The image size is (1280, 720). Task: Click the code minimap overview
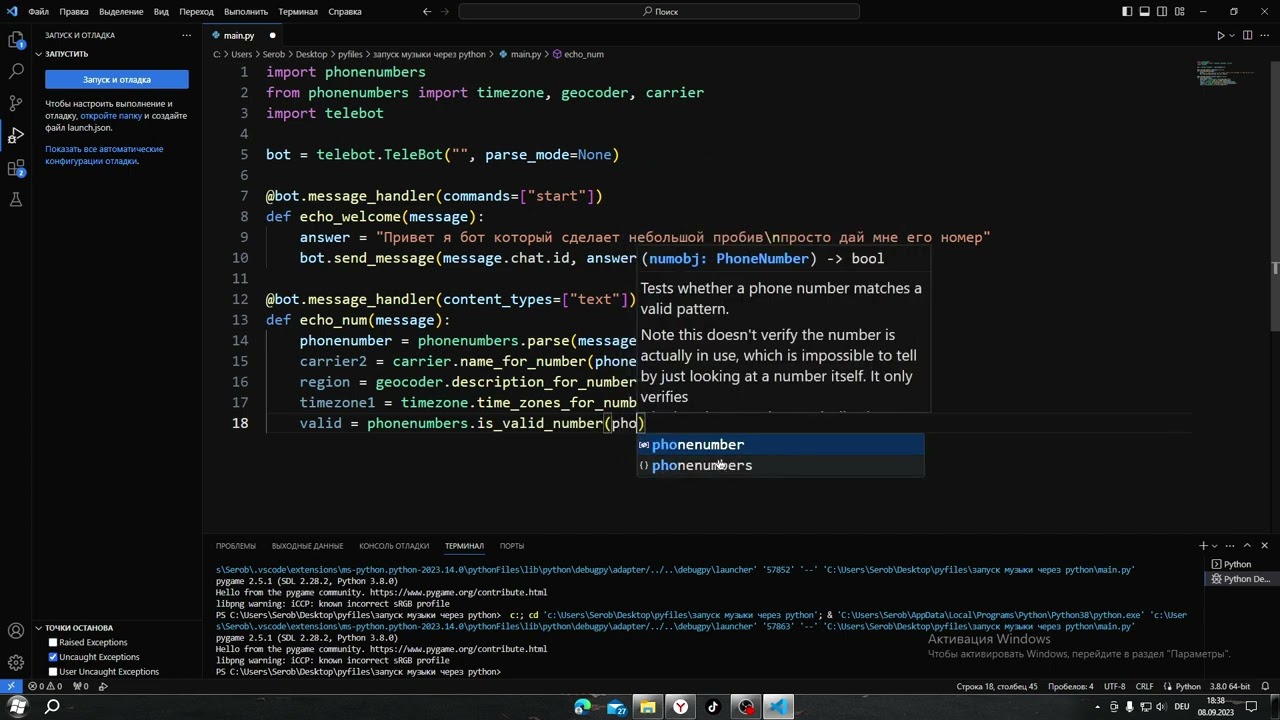[x=1228, y=76]
